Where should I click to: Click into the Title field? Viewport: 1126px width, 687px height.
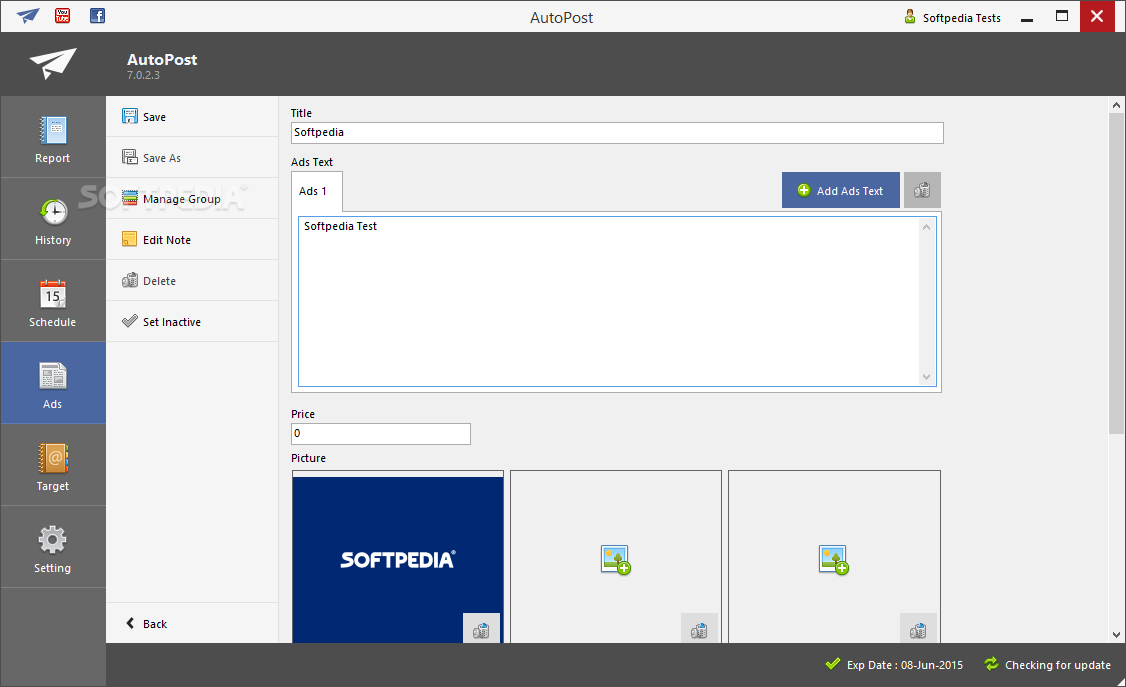coord(617,133)
